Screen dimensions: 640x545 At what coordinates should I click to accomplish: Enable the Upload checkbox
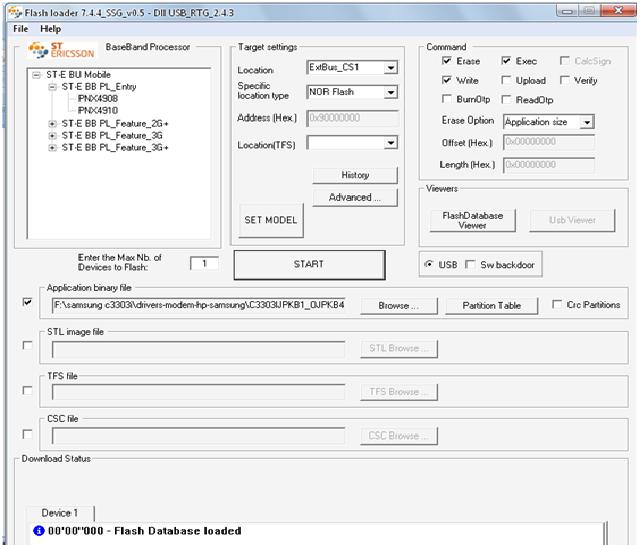506,80
